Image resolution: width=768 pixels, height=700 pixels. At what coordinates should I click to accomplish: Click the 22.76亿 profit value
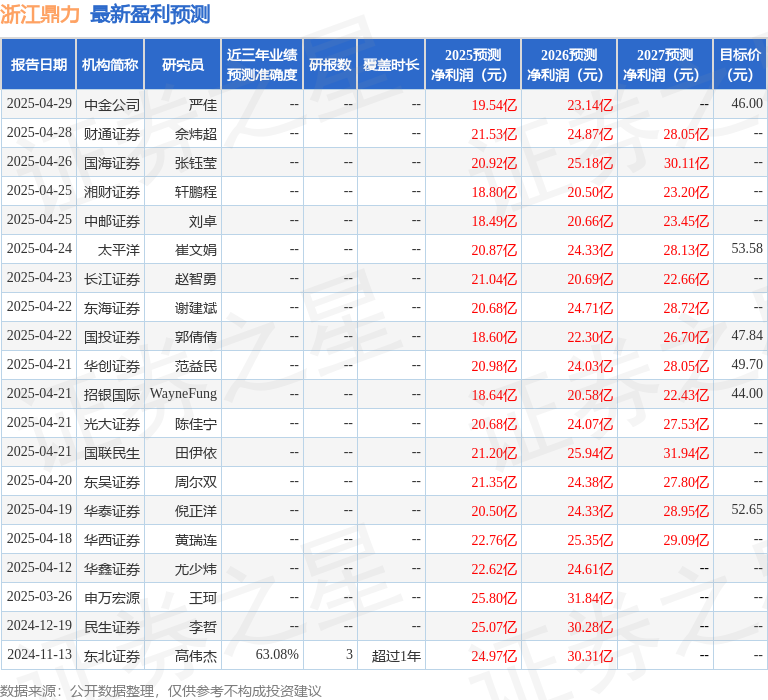pos(494,540)
